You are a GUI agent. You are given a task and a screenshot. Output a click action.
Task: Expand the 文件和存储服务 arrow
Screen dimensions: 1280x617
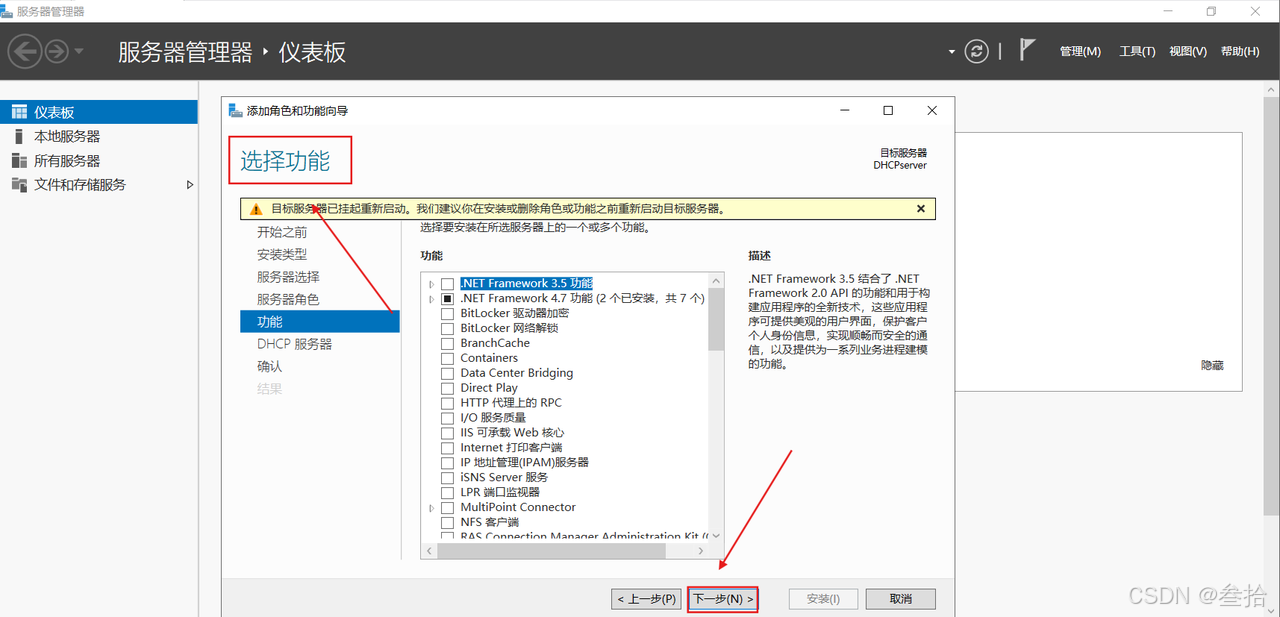(190, 184)
